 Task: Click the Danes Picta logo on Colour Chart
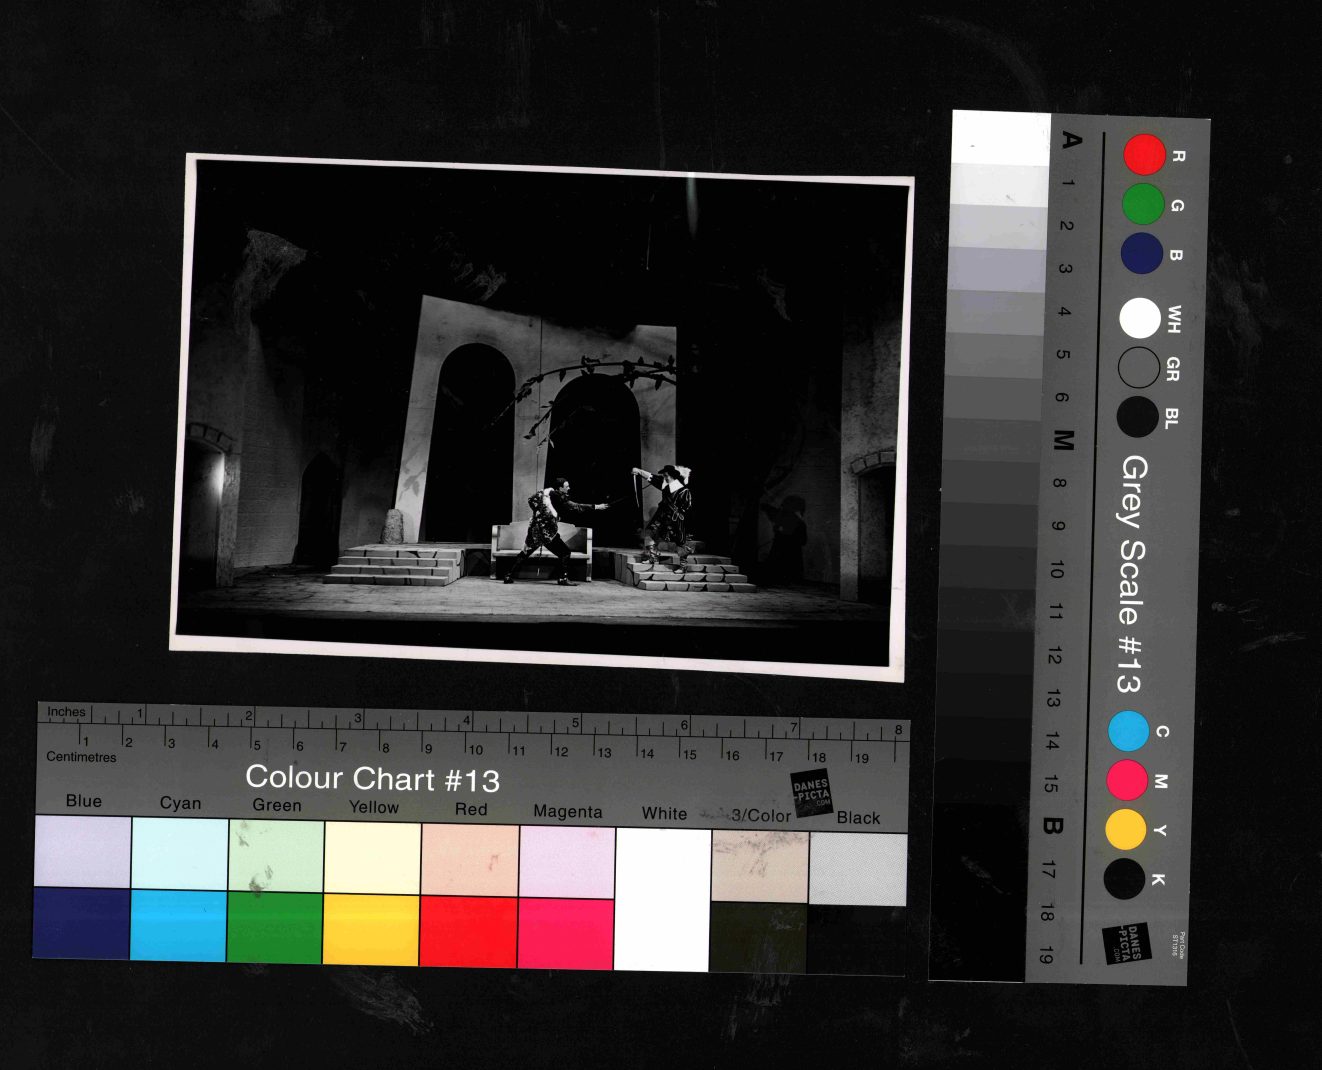tap(811, 793)
